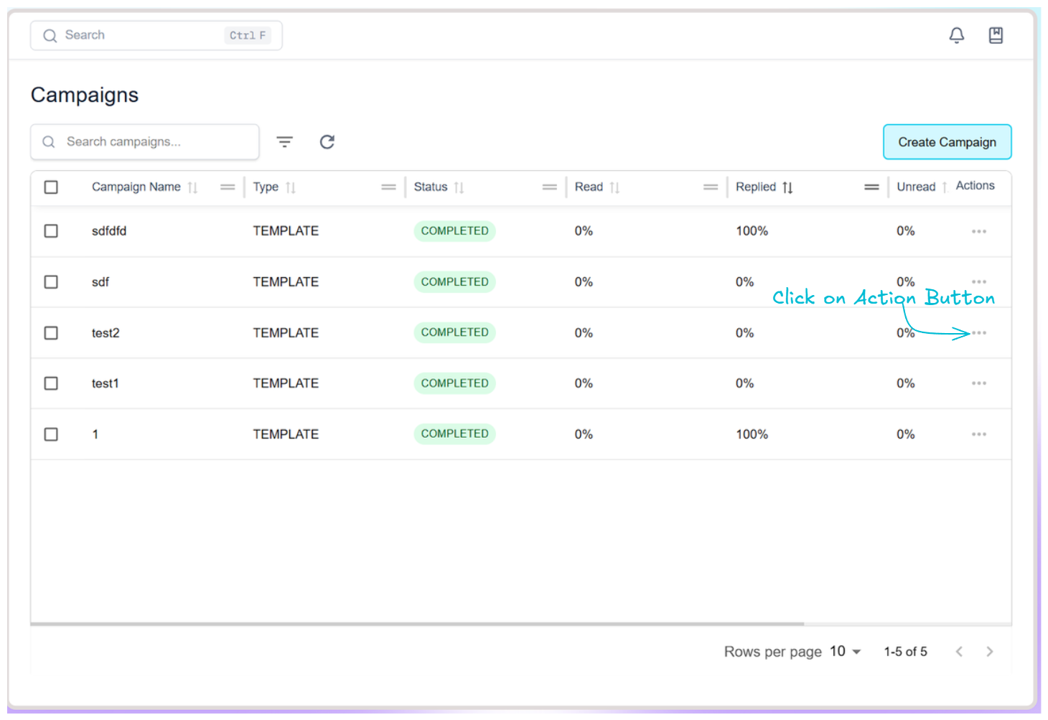Select all campaigns with header checkbox
The width and height of the screenshot is (1048, 720).
point(51,187)
